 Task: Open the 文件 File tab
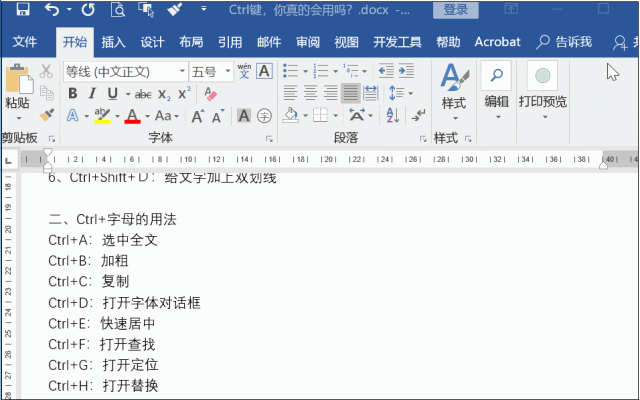(x=25, y=42)
